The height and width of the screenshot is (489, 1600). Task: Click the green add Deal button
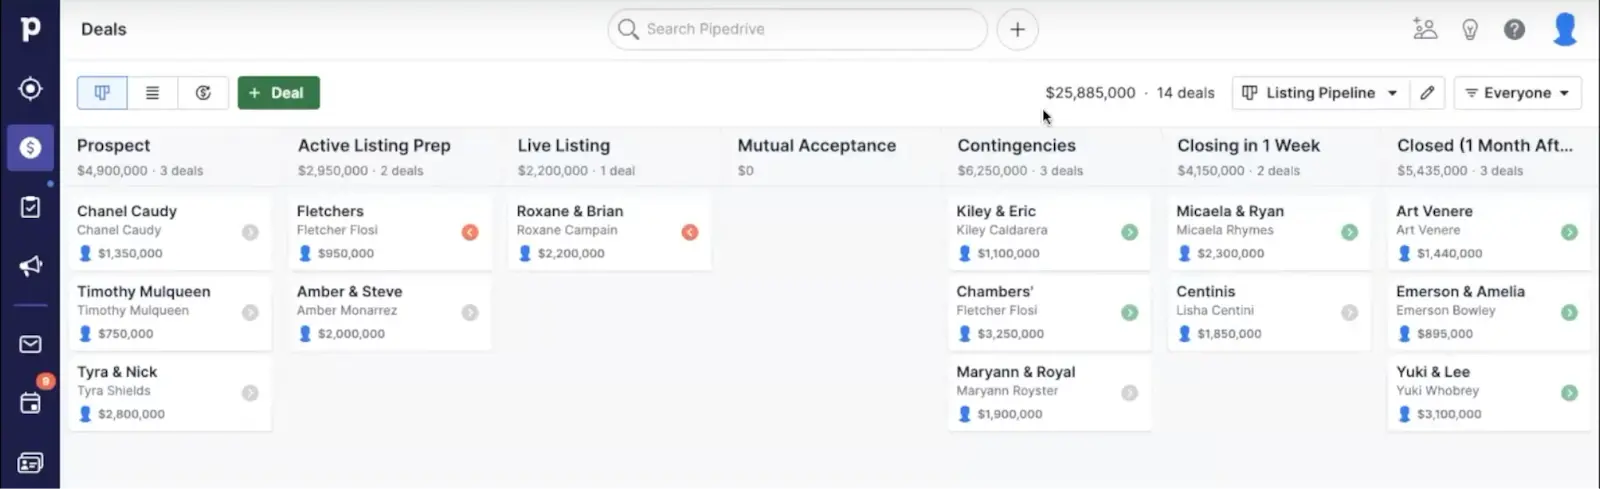coord(278,93)
